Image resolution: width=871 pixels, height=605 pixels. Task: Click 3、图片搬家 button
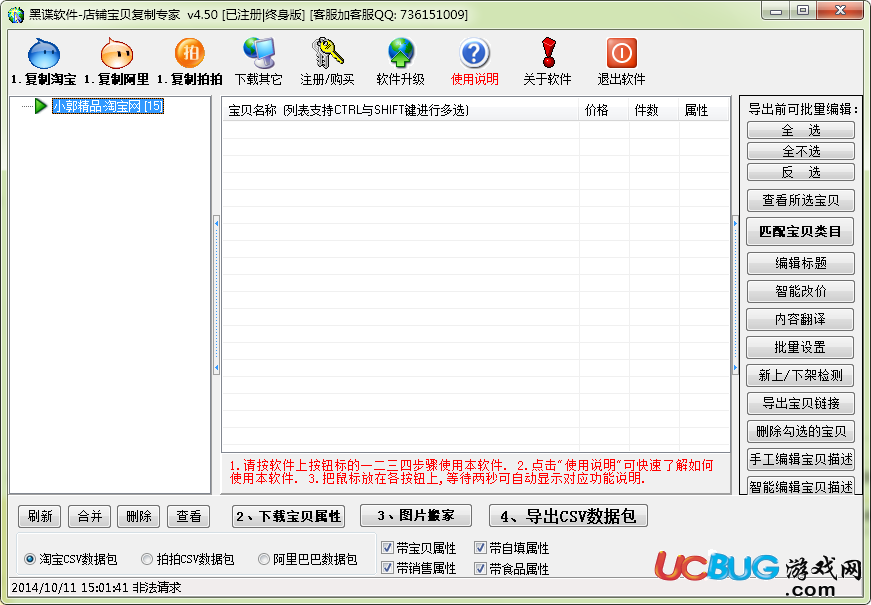coord(416,516)
